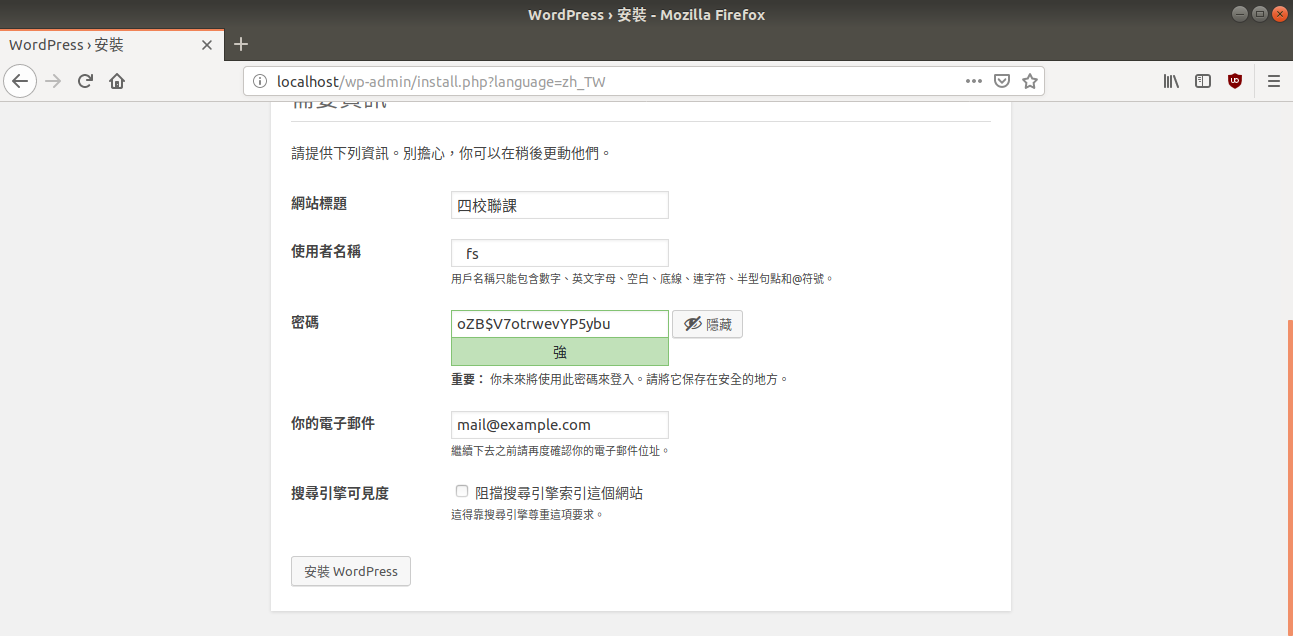Edit the 你的電子郵件 field

(x=560, y=425)
